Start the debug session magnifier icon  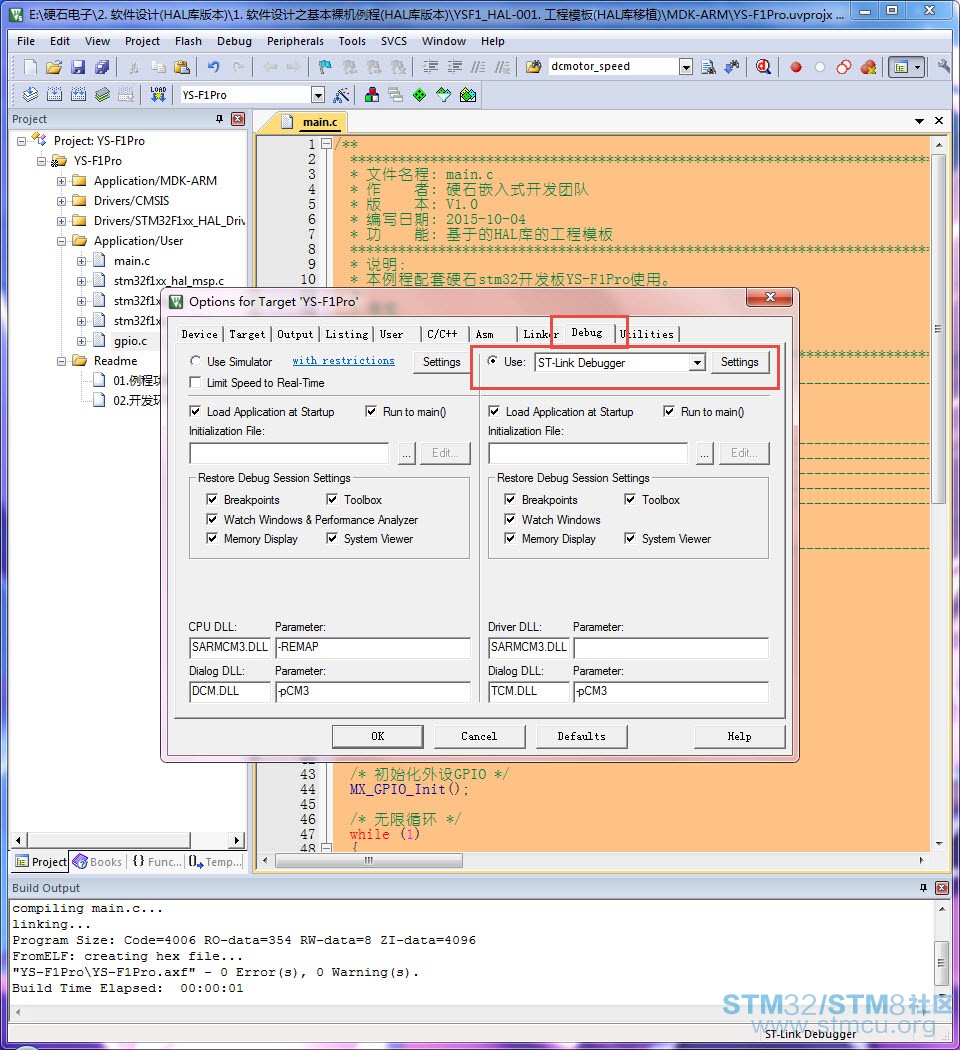point(763,66)
